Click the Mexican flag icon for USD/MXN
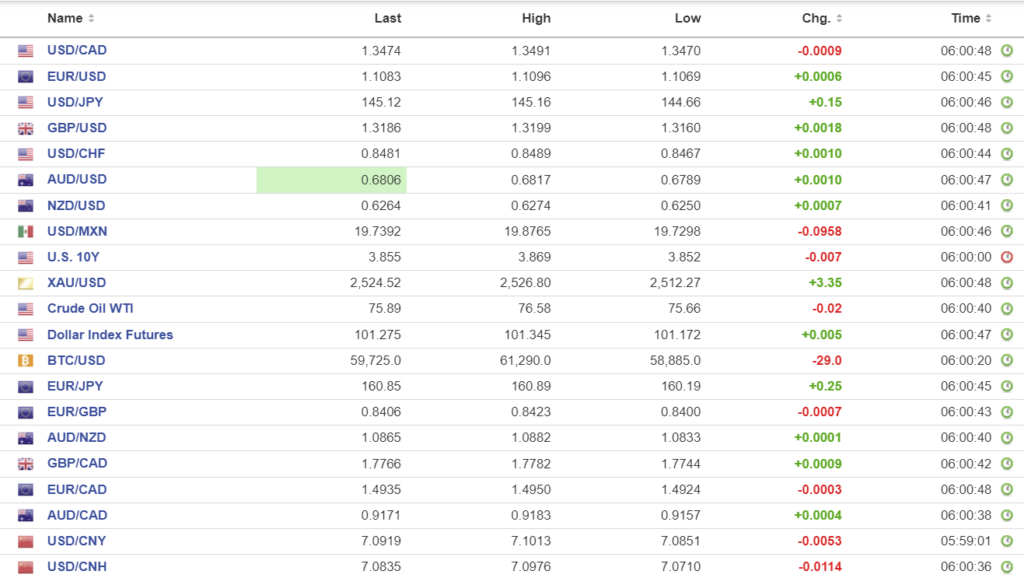 pos(25,231)
